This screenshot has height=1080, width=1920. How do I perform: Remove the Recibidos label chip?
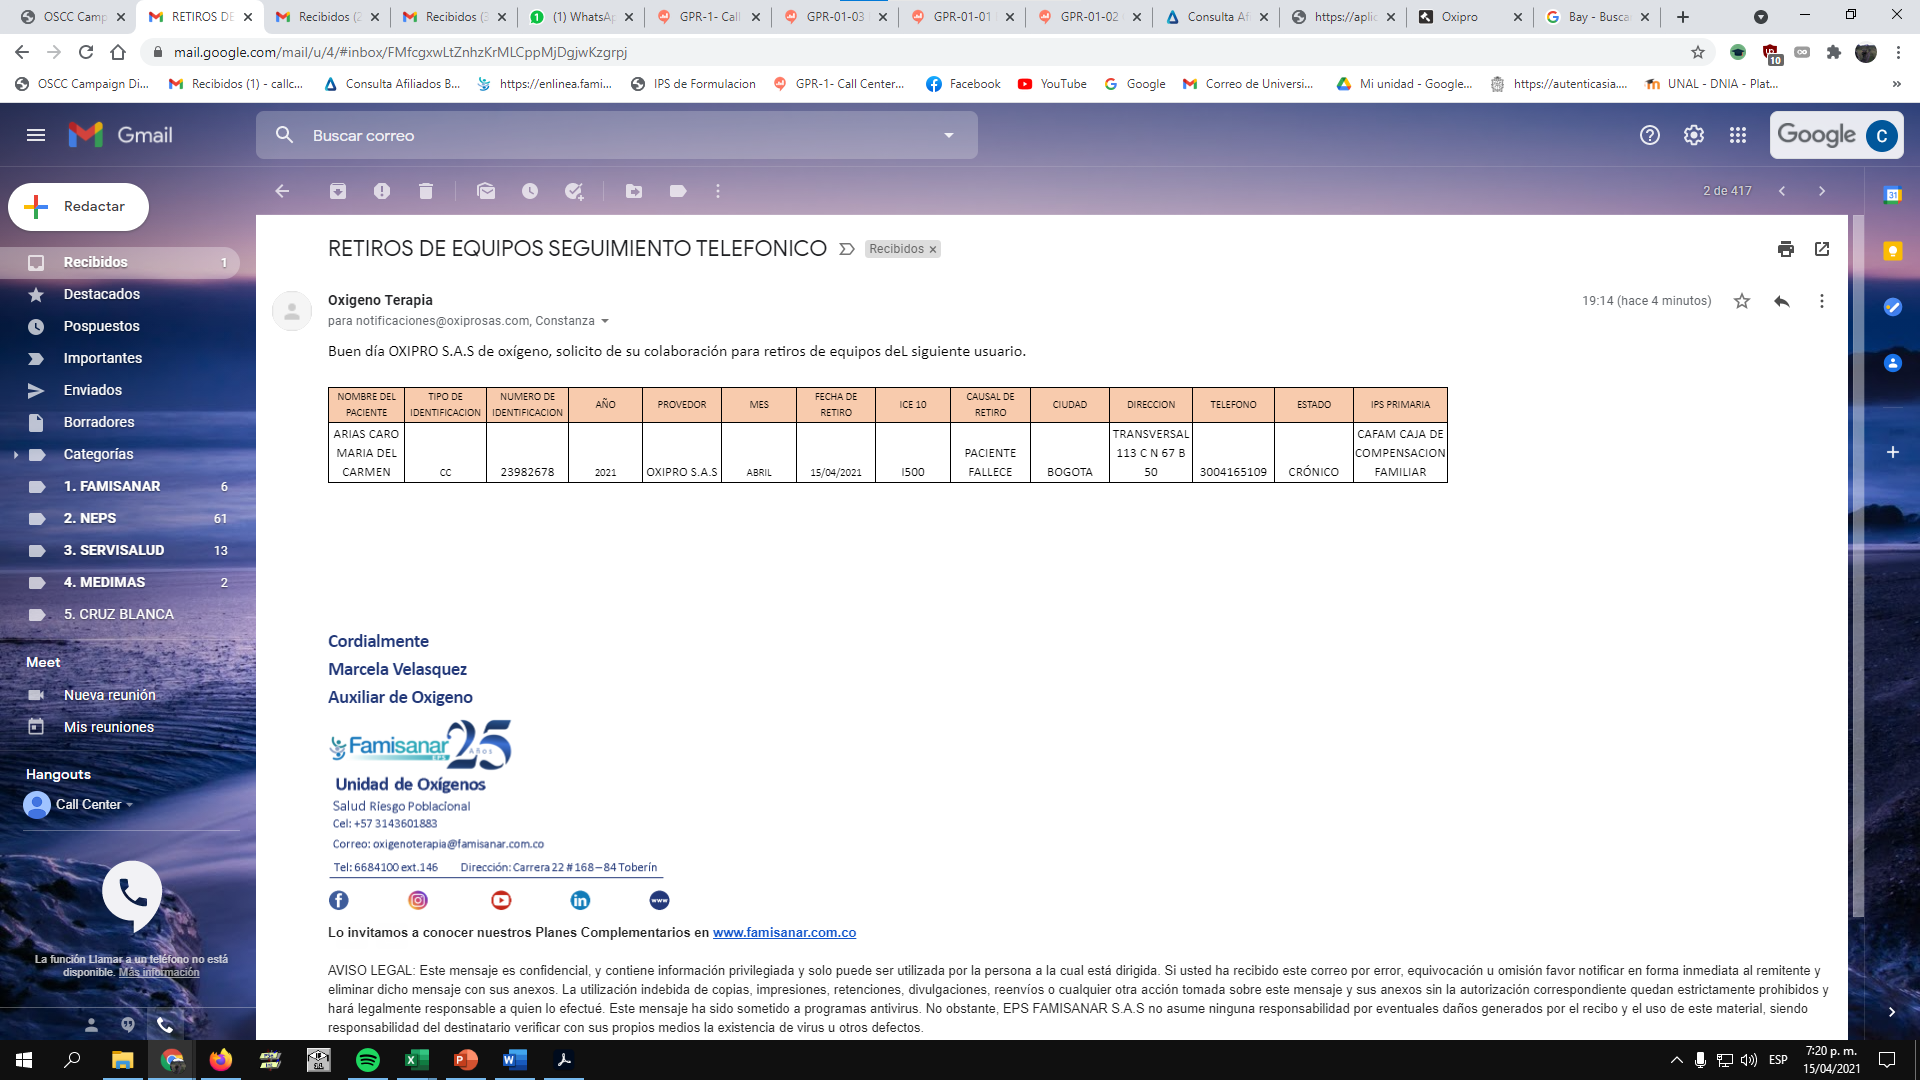(933, 250)
